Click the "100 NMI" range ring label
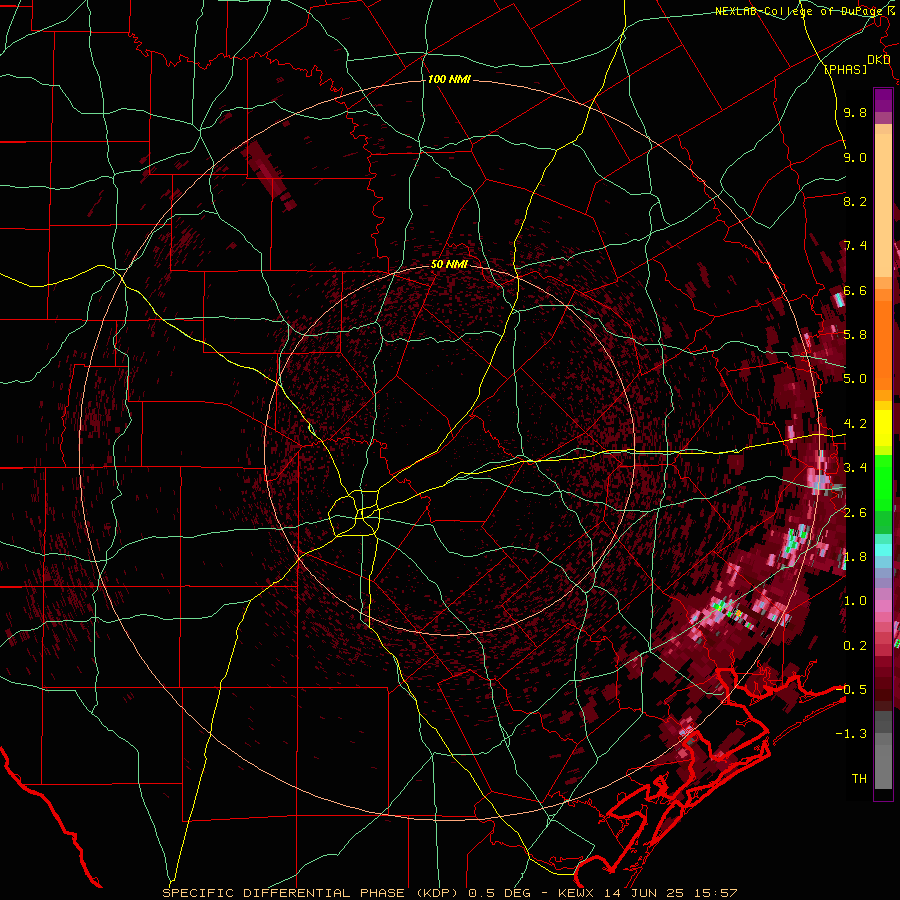 coord(449,79)
